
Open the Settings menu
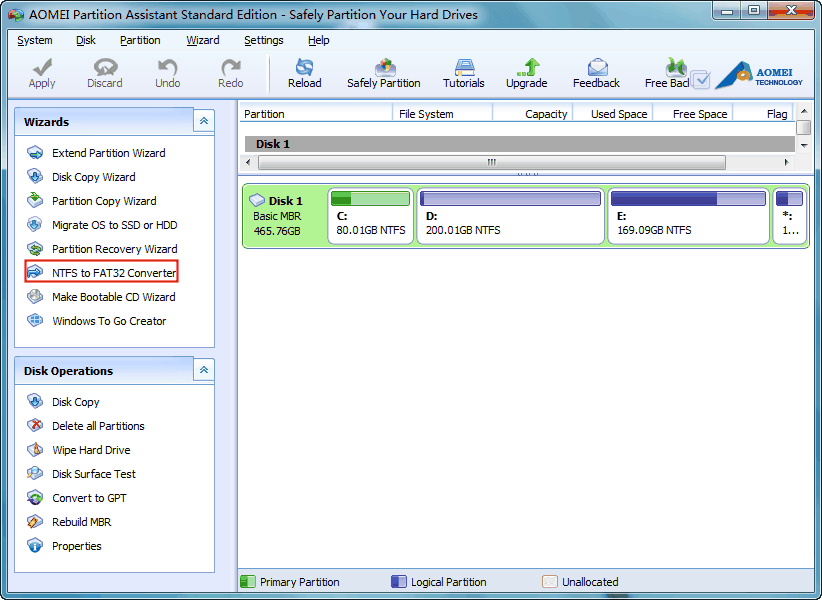[x=264, y=40]
